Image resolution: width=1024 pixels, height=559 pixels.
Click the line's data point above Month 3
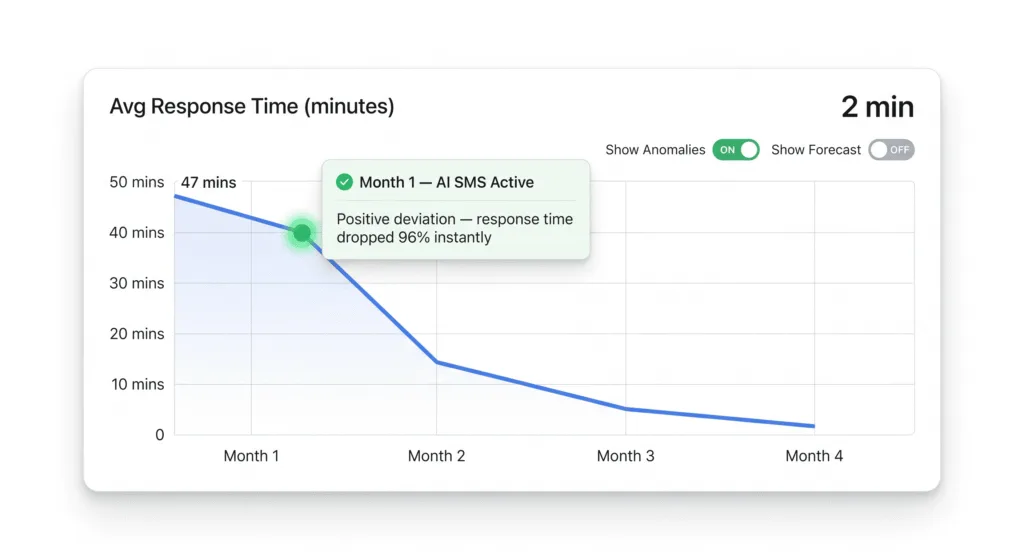tap(626, 409)
